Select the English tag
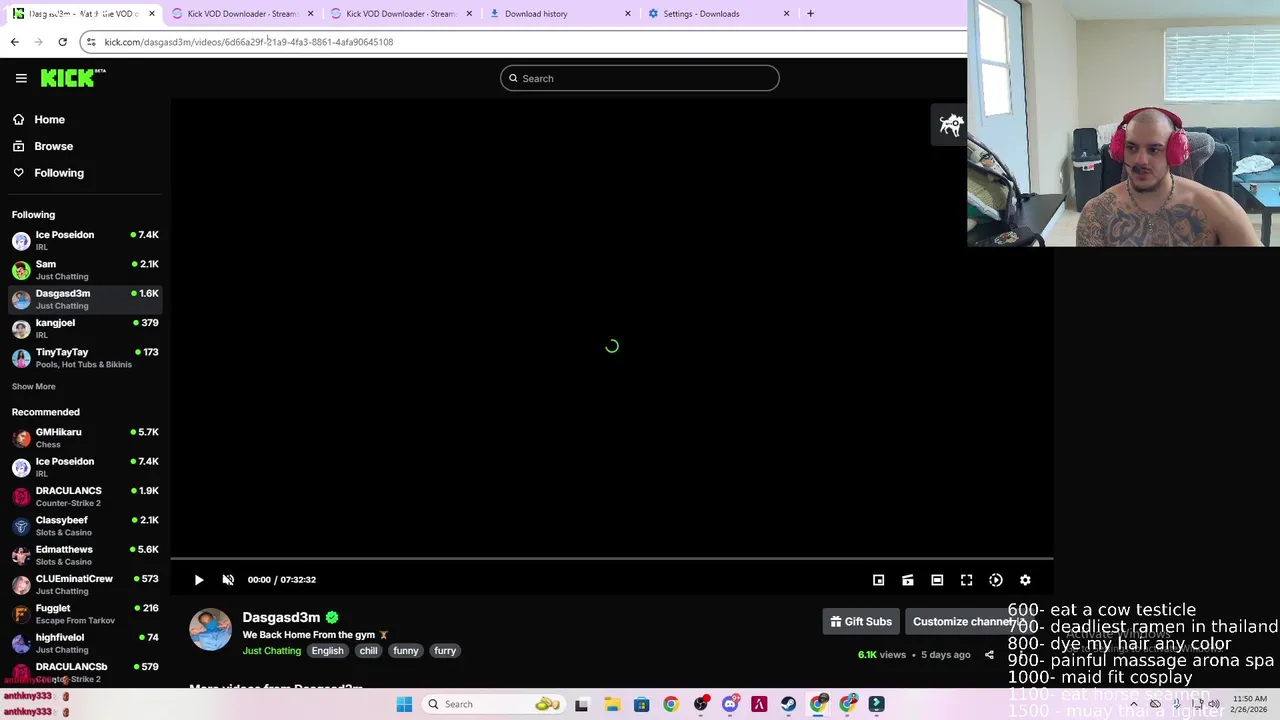 click(x=327, y=651)
